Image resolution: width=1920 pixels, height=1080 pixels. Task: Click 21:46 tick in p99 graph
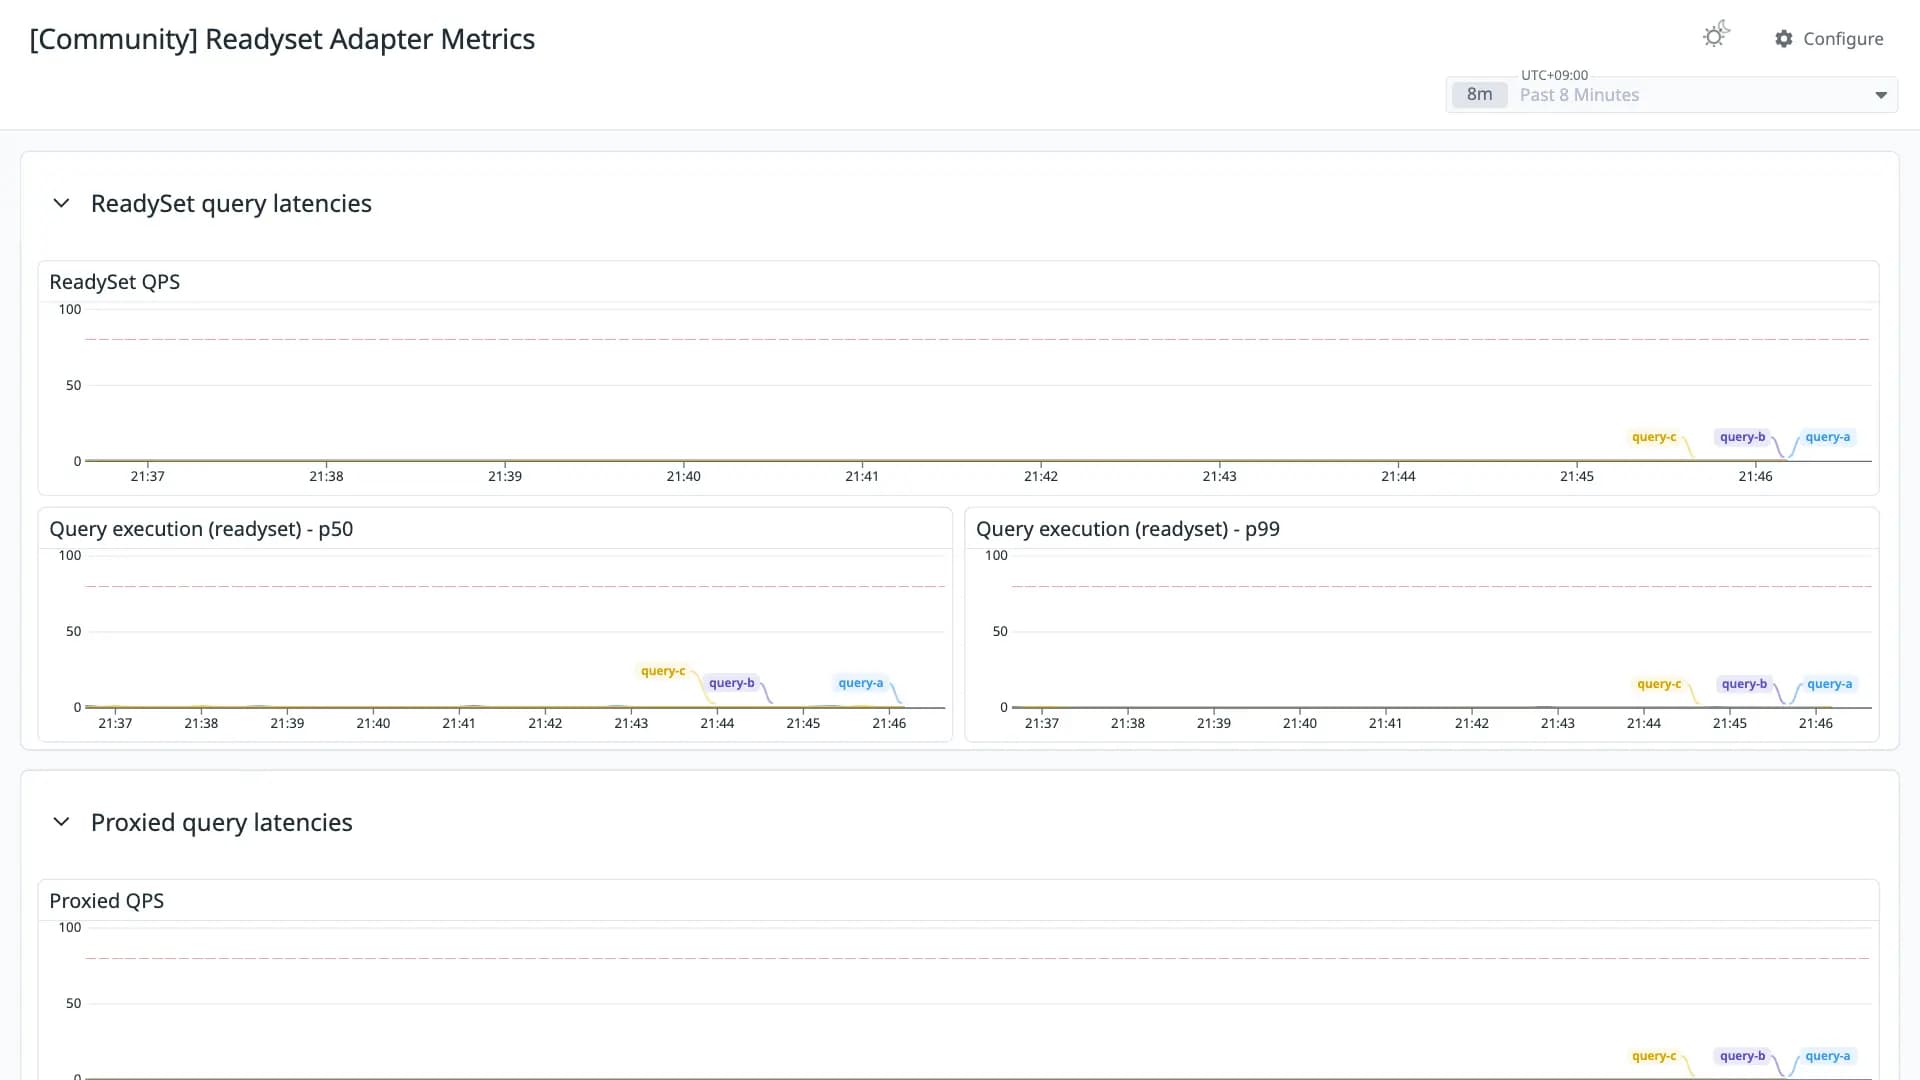click(1816, 723)
